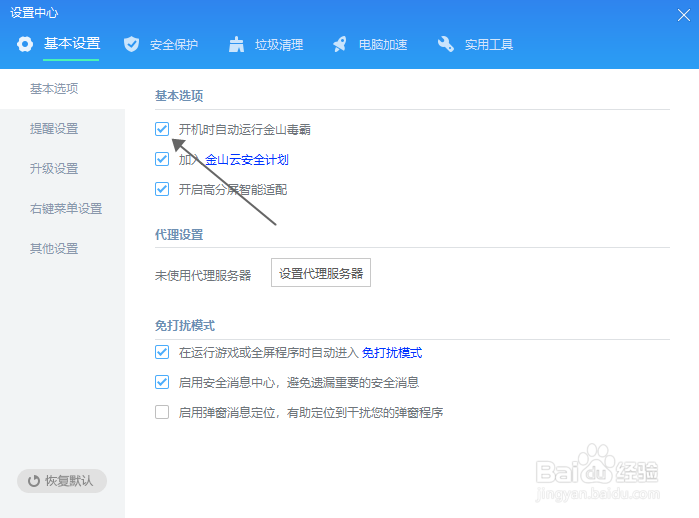Open the blue 免打扰模式 link
The width and height of the screenshot is (699, 518).
(x=392, y=353)
